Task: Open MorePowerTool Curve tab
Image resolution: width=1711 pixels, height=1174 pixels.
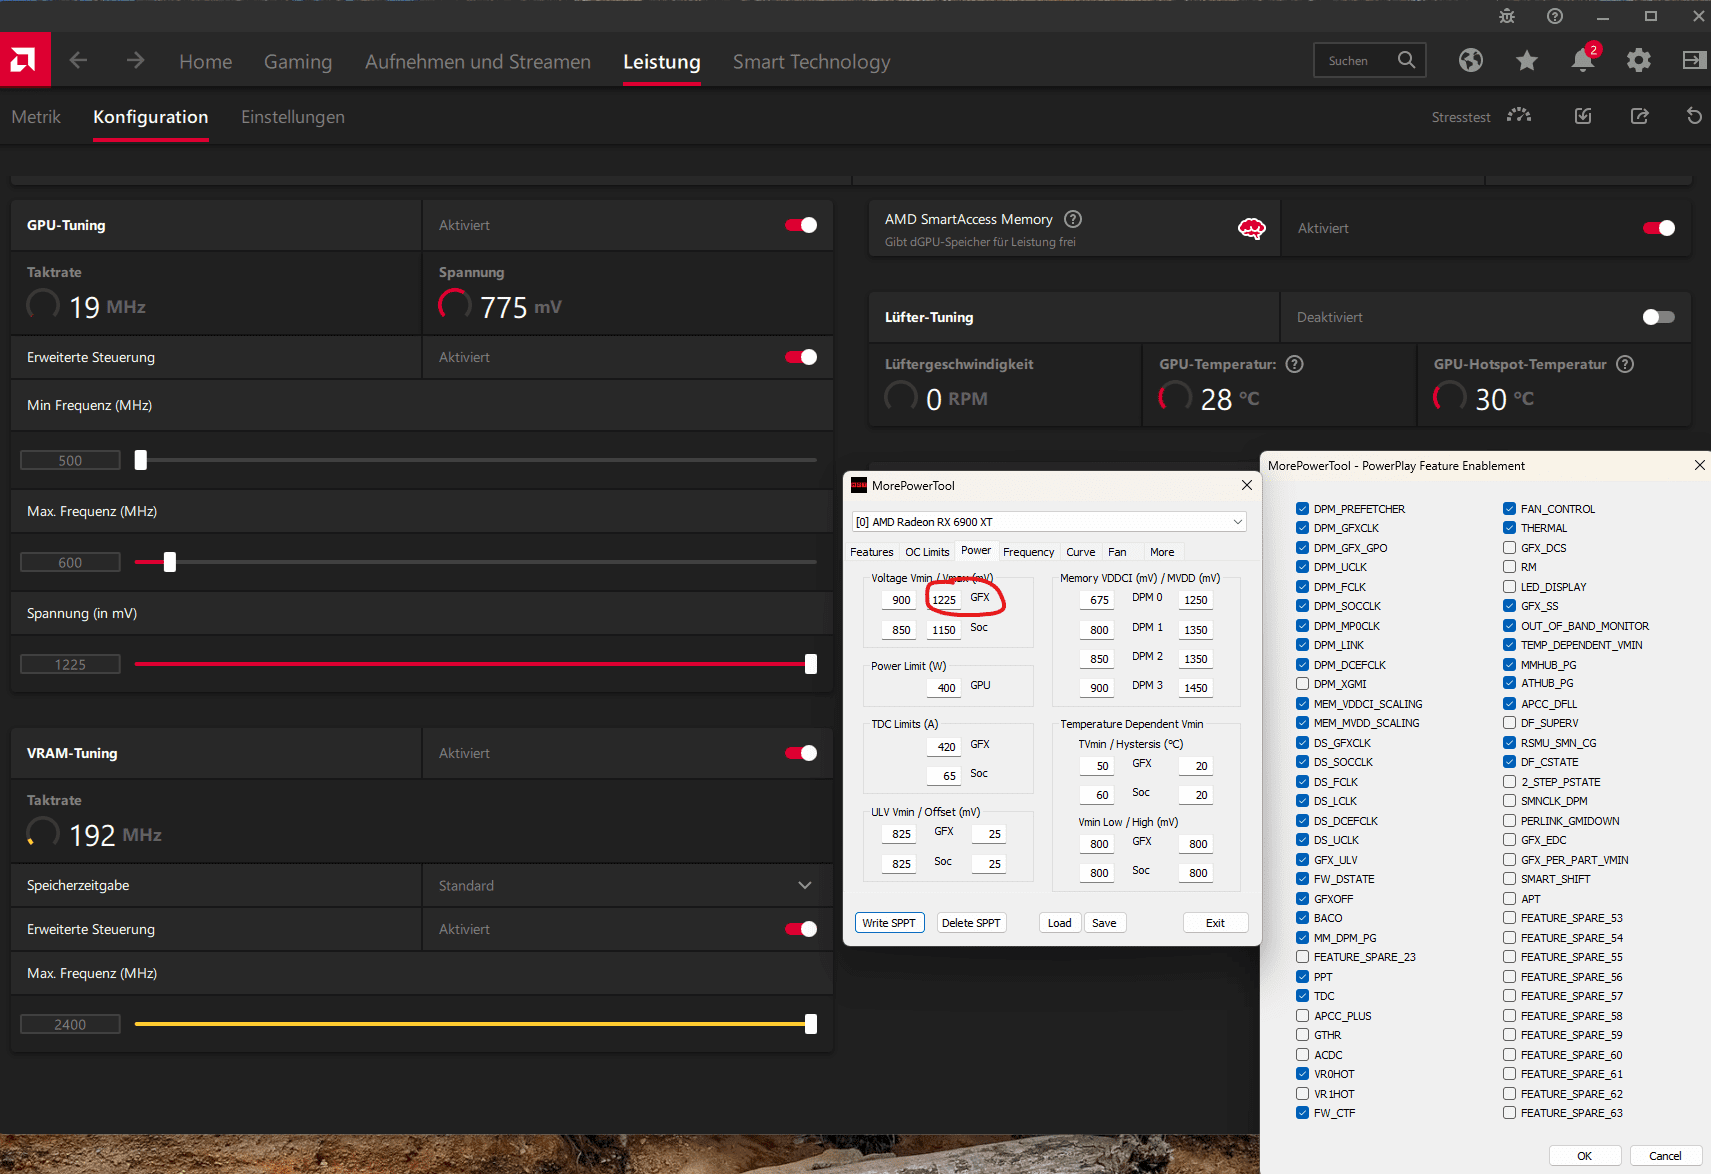Action: pos(1080,552)
